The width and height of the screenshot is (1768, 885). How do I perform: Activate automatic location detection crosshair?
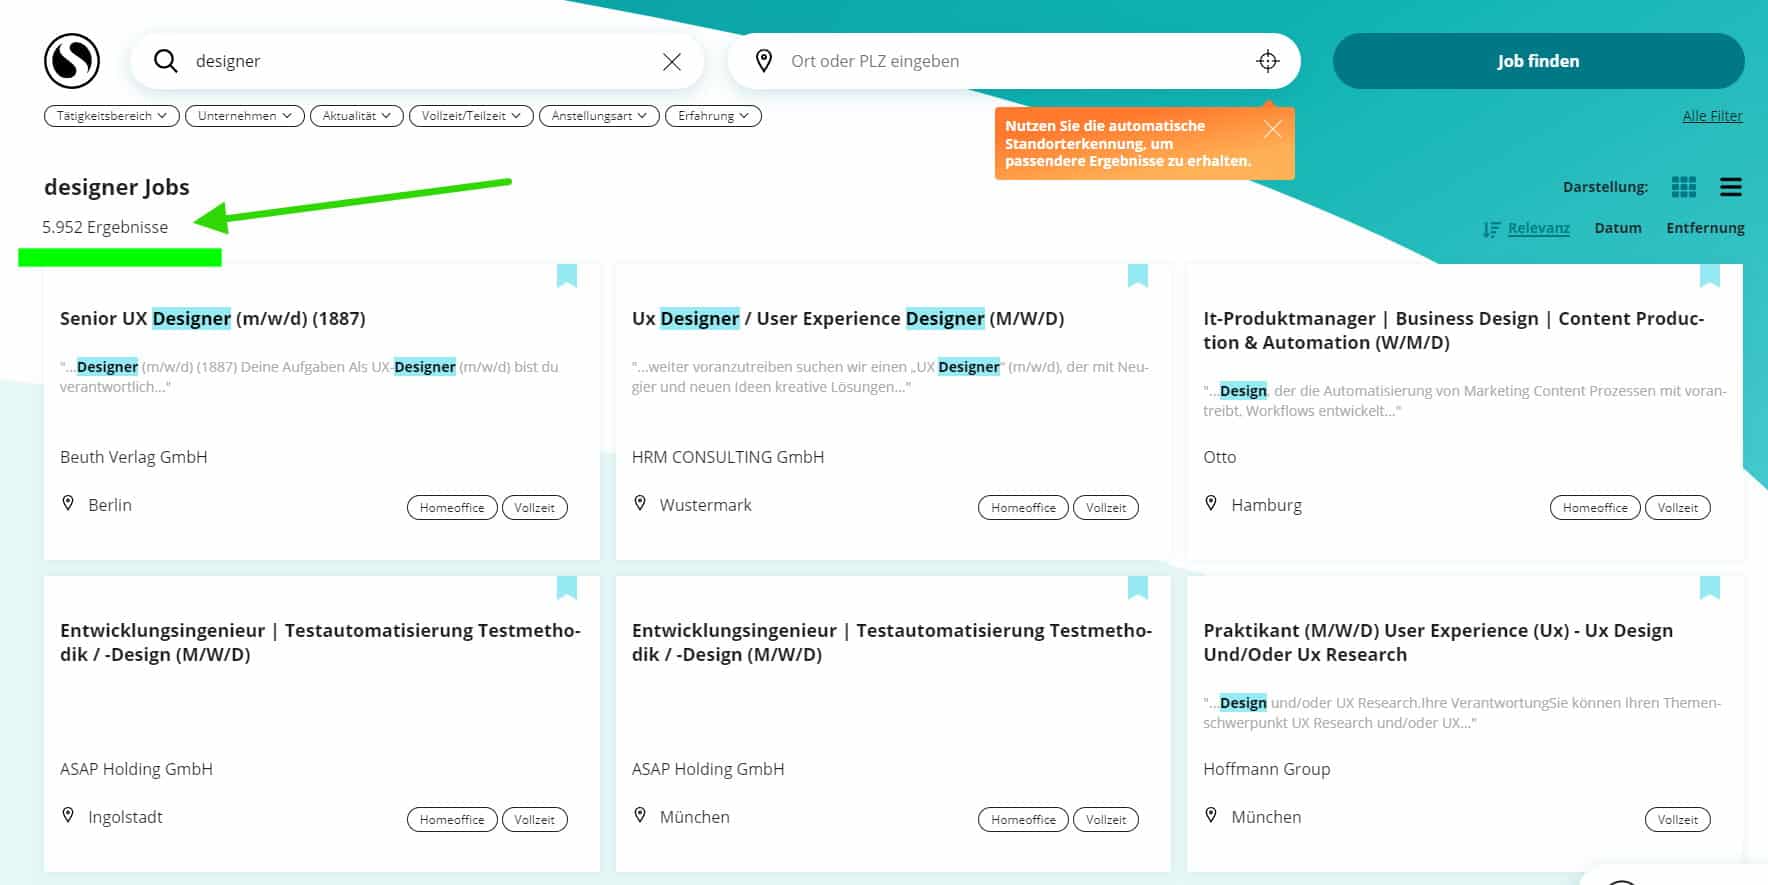tap(1268, 61)
